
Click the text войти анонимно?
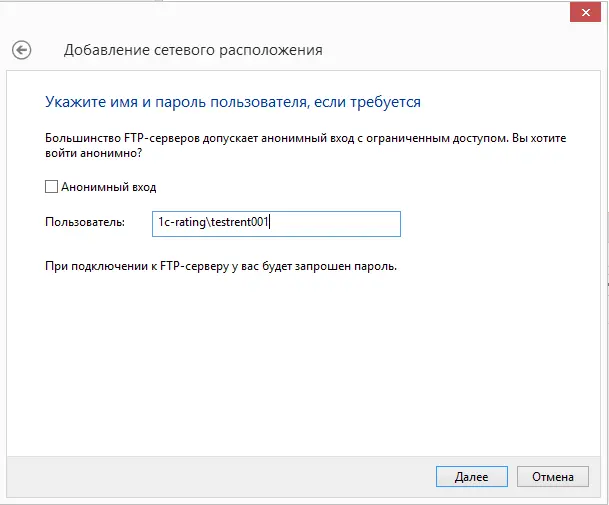click(x=94, y=153)
